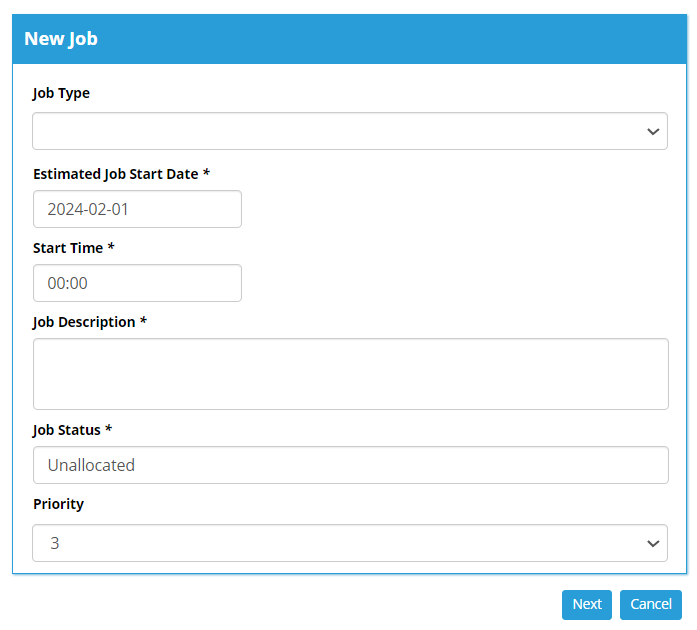The image size is (697, 630).
Task: Open the Priority dropdown showing 3
Action: [340, 543]
